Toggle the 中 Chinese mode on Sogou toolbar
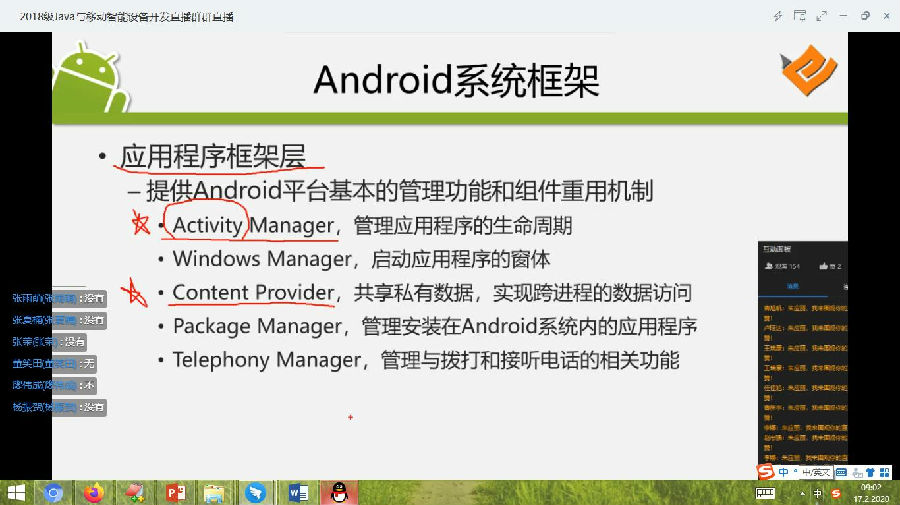The image size is (900, 505). coord(783,472)
